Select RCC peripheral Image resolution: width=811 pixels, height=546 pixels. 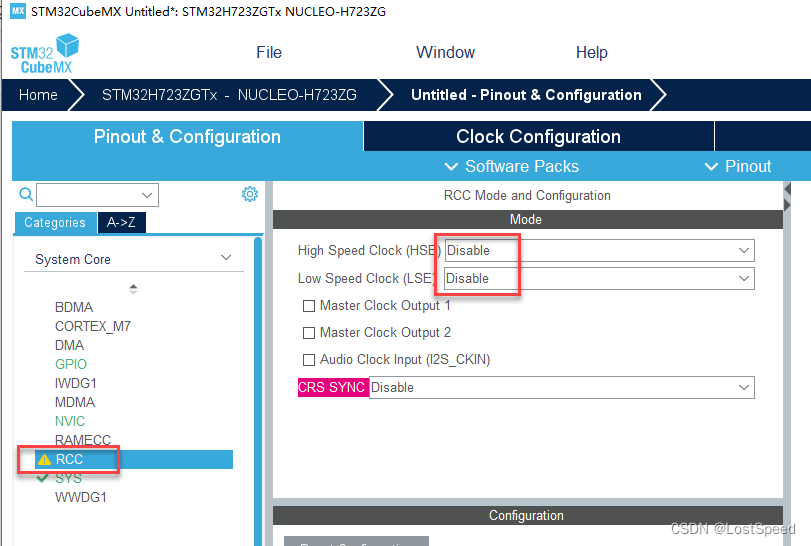coord(133,459)
